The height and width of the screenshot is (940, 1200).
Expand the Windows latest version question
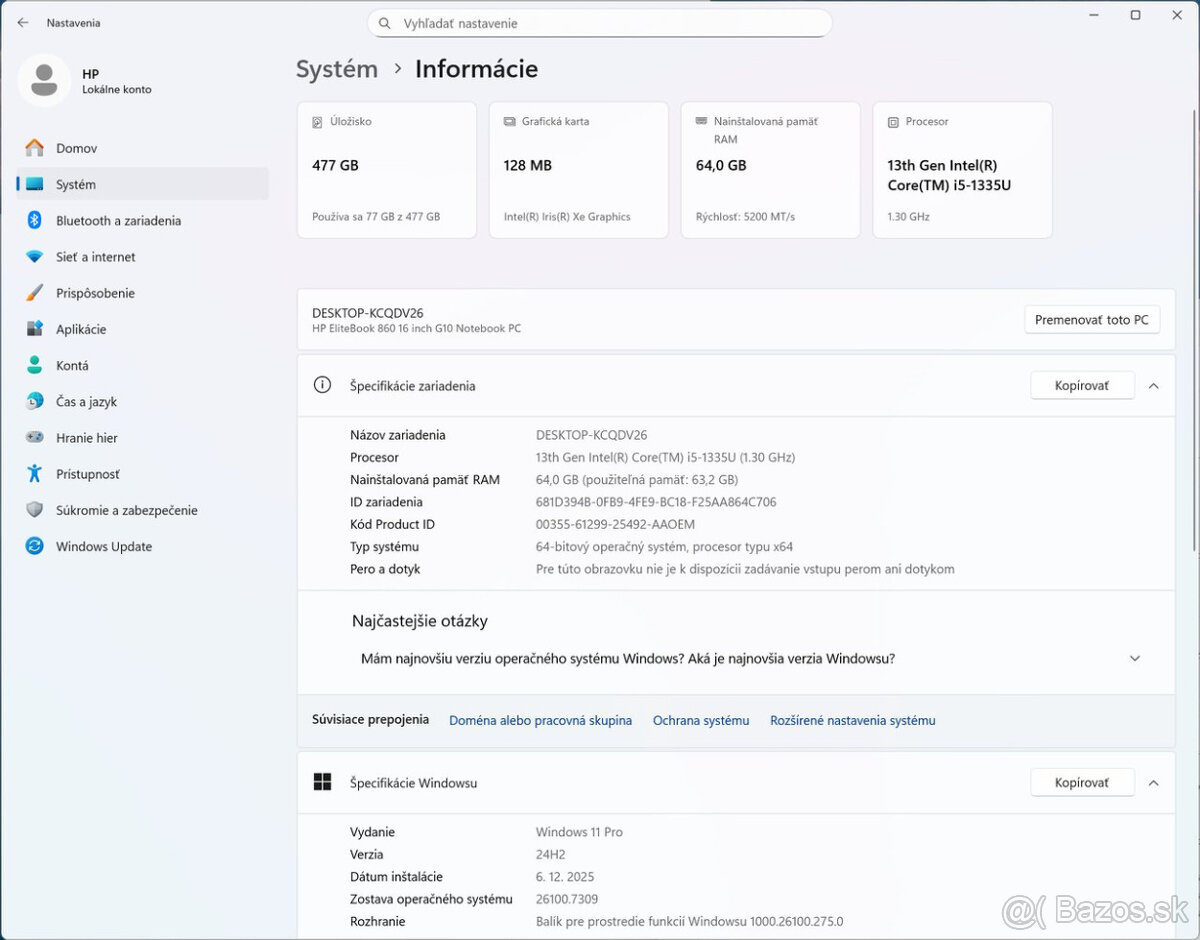tap(1134, 659)
